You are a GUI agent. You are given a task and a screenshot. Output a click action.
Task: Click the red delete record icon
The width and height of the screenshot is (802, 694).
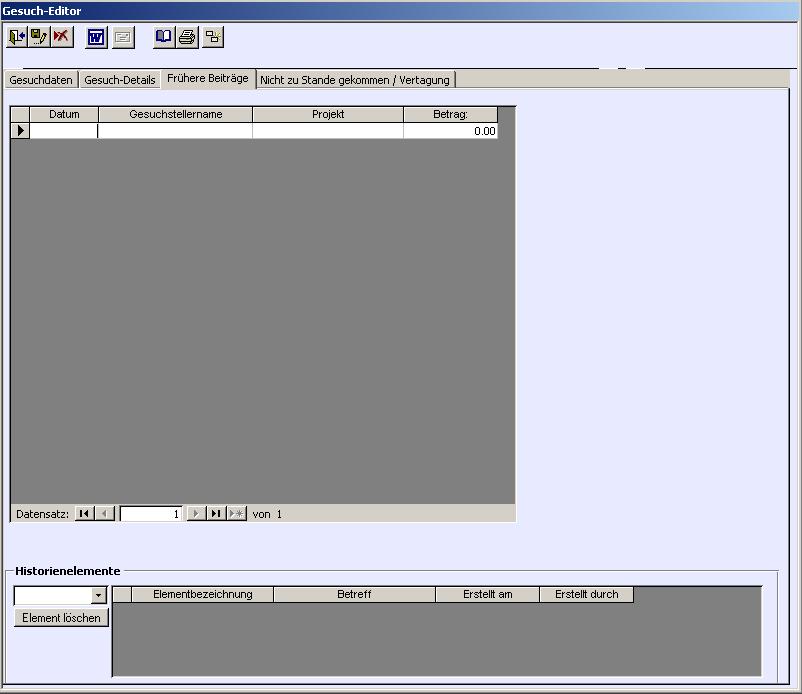(x=62, y=37)
